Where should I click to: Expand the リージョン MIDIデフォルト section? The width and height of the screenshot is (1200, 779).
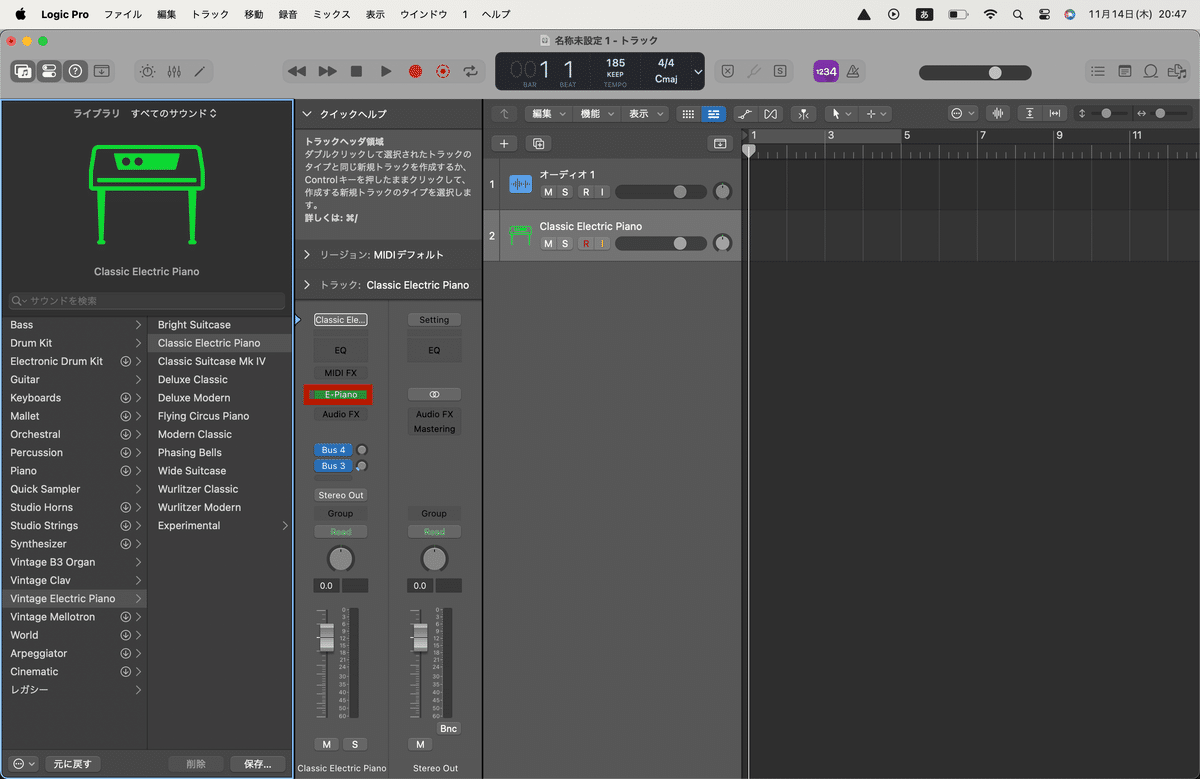pos(307,255)
